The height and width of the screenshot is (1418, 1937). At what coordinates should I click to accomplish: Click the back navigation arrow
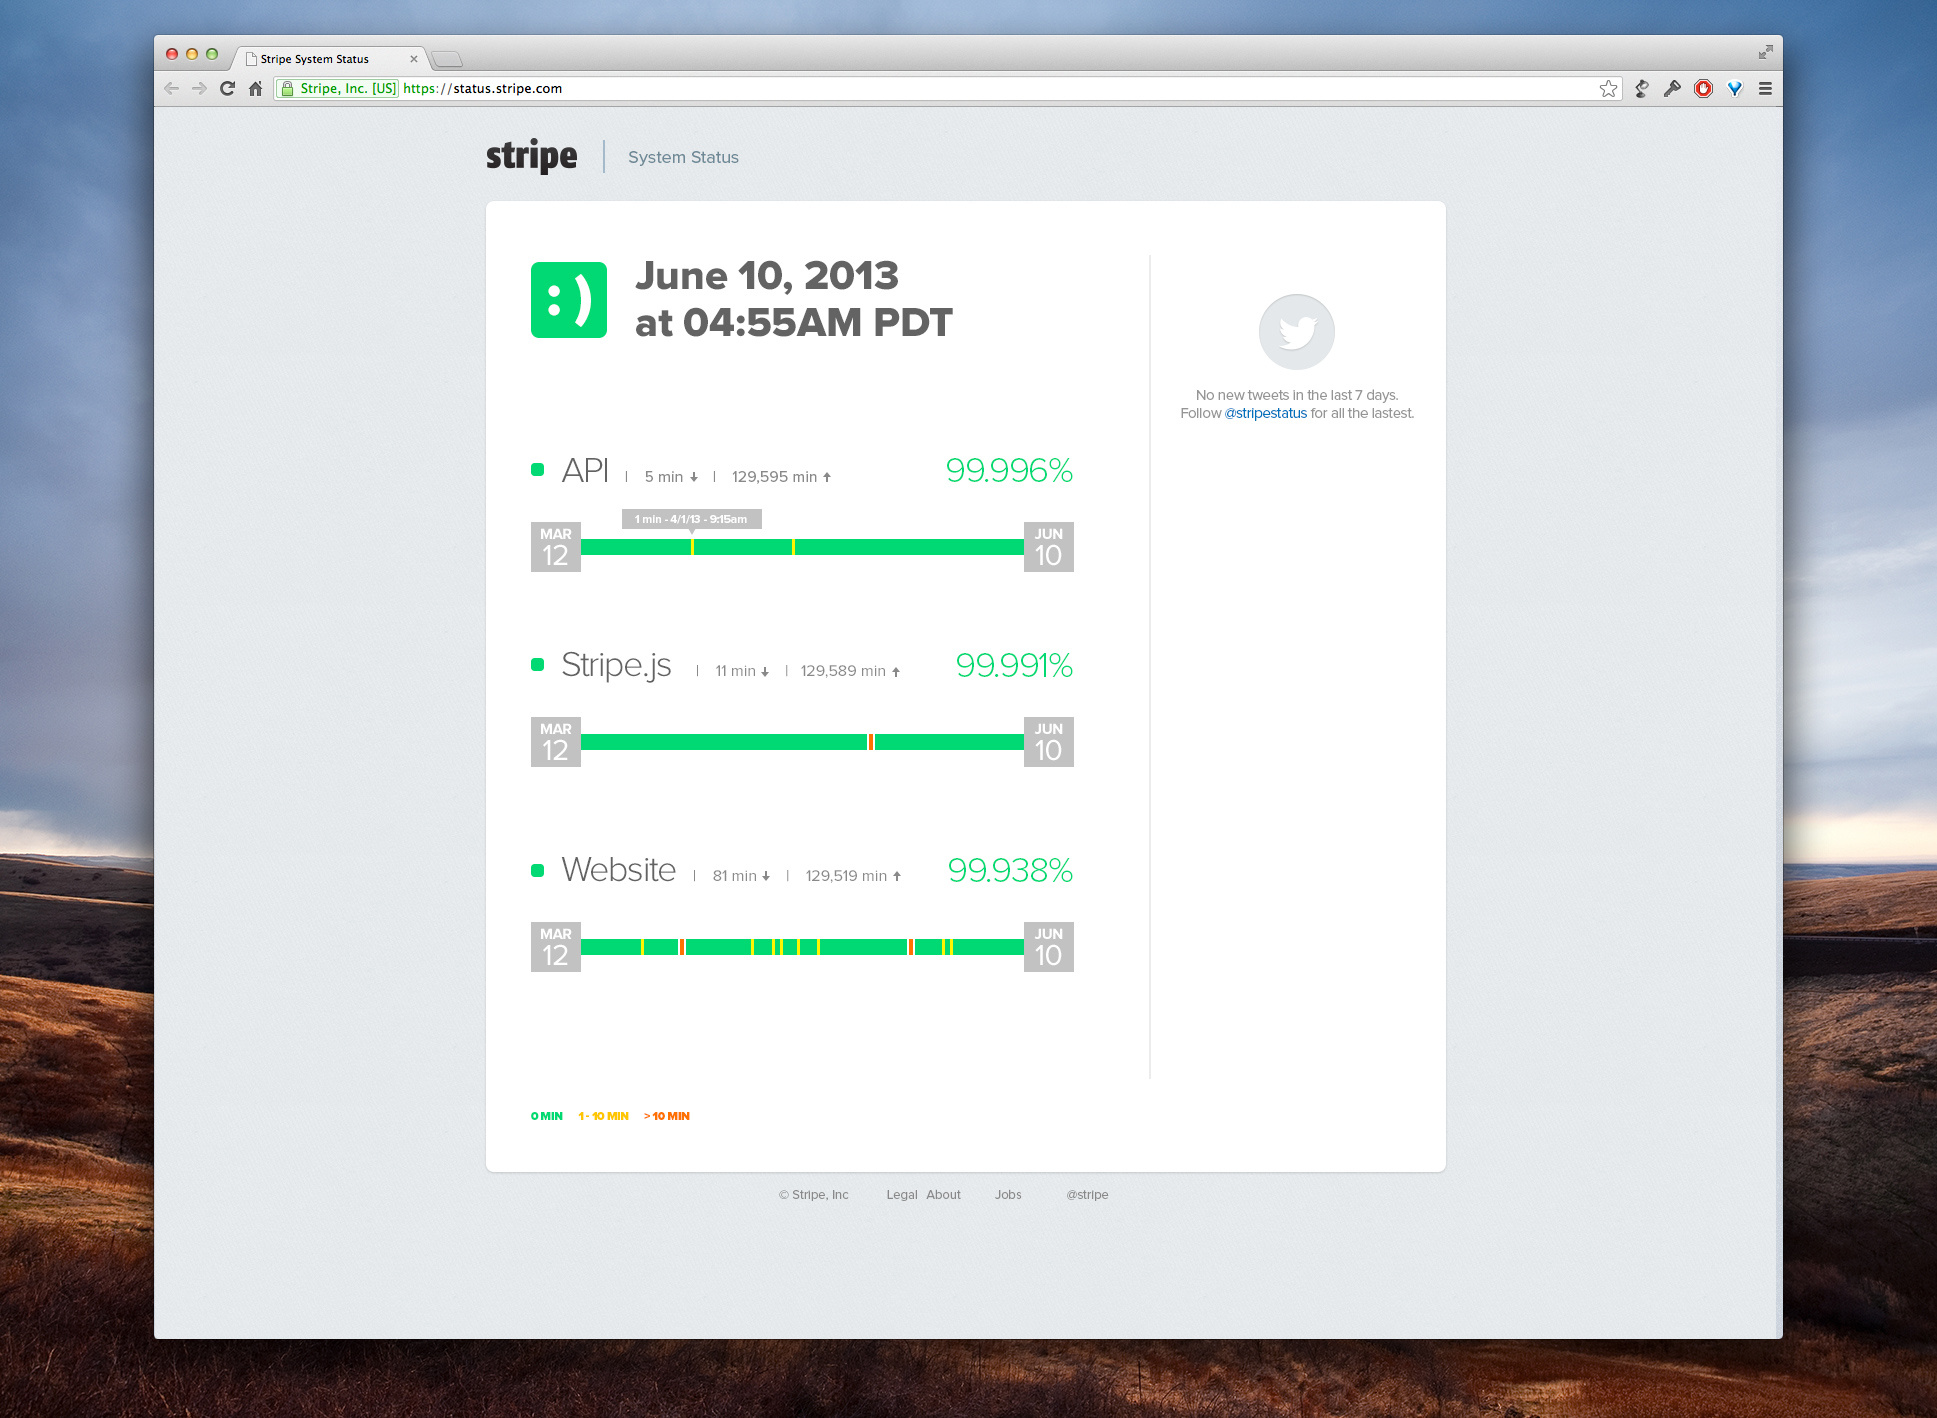[x=173, y=88]
